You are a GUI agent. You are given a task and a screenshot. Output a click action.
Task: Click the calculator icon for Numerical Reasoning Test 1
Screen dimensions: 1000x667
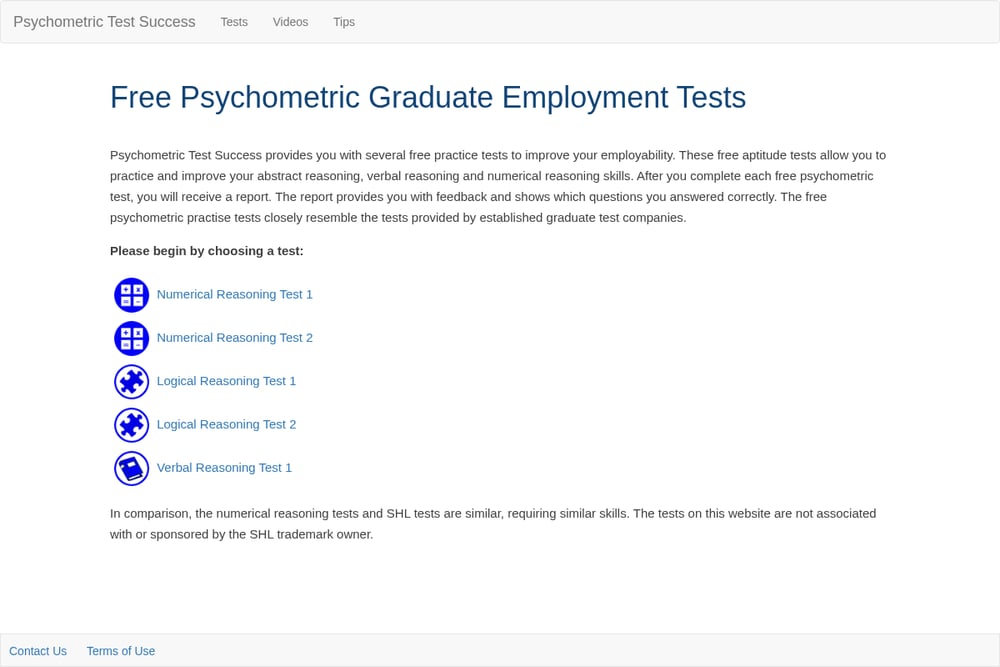[x=131, y=295]
